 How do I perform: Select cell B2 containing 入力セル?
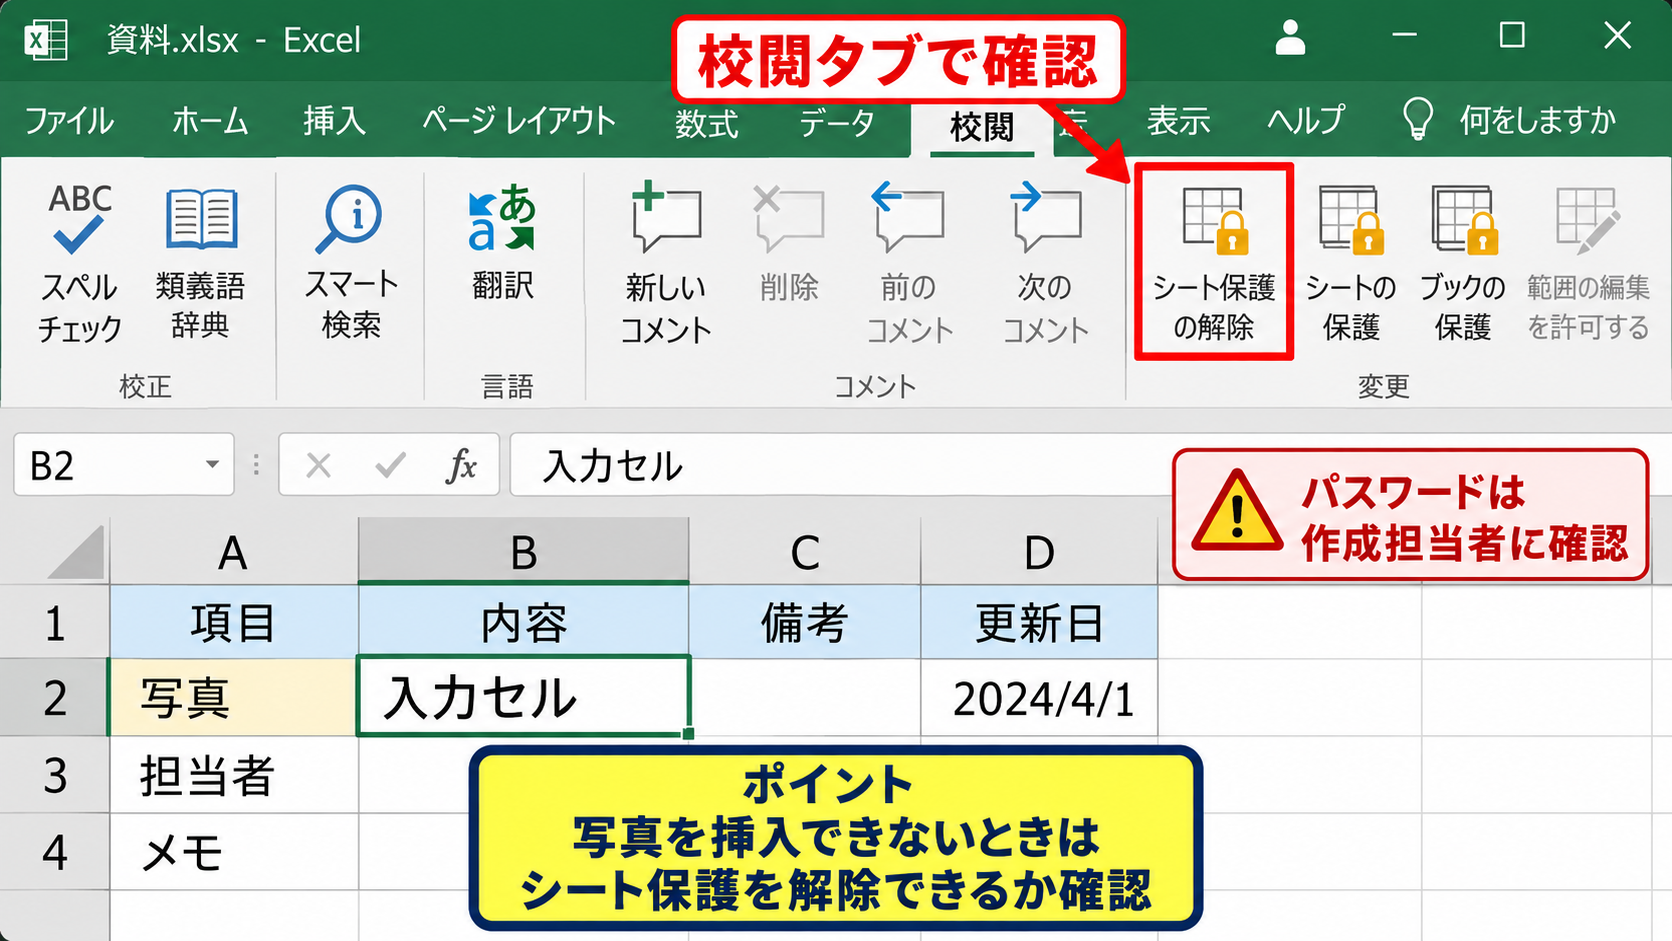(524, 697)
